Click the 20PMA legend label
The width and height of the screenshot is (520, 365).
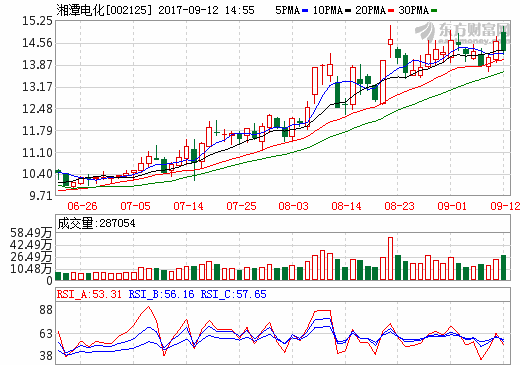[x=370, y=10]
